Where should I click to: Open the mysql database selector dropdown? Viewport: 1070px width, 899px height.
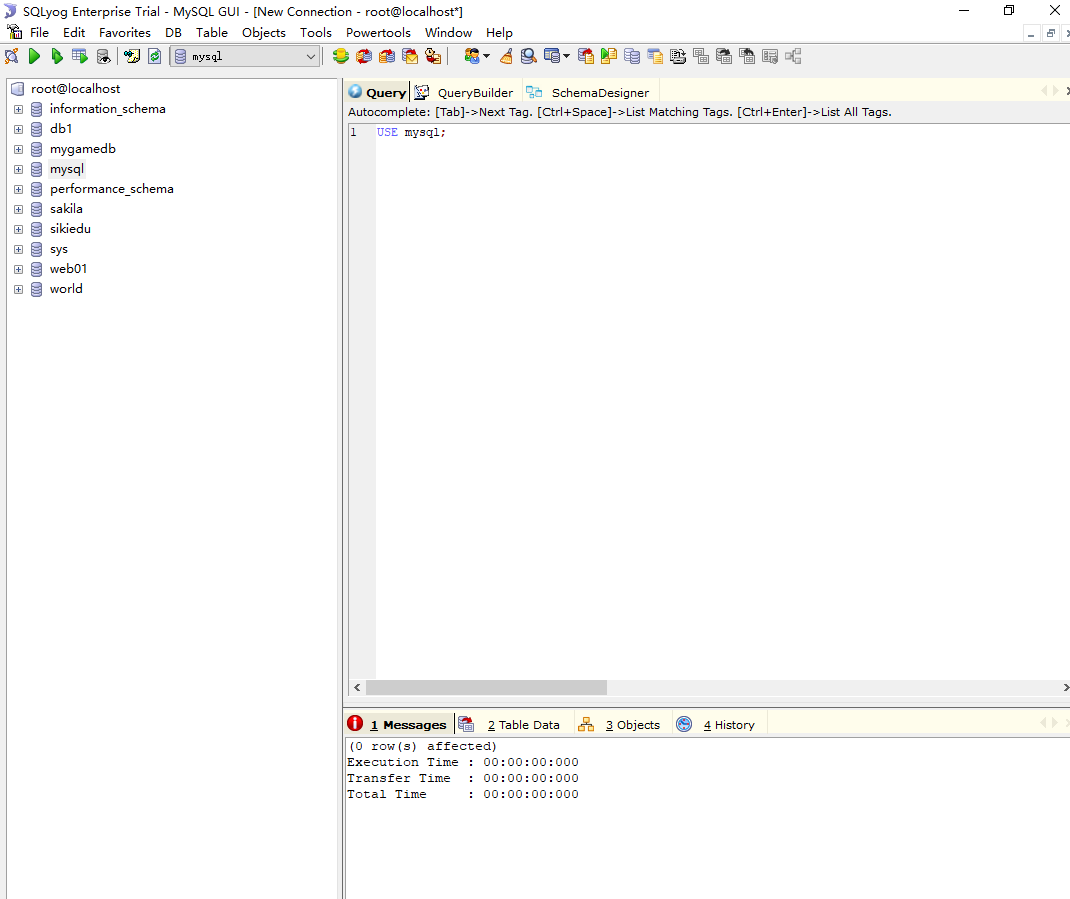point(245,57)
